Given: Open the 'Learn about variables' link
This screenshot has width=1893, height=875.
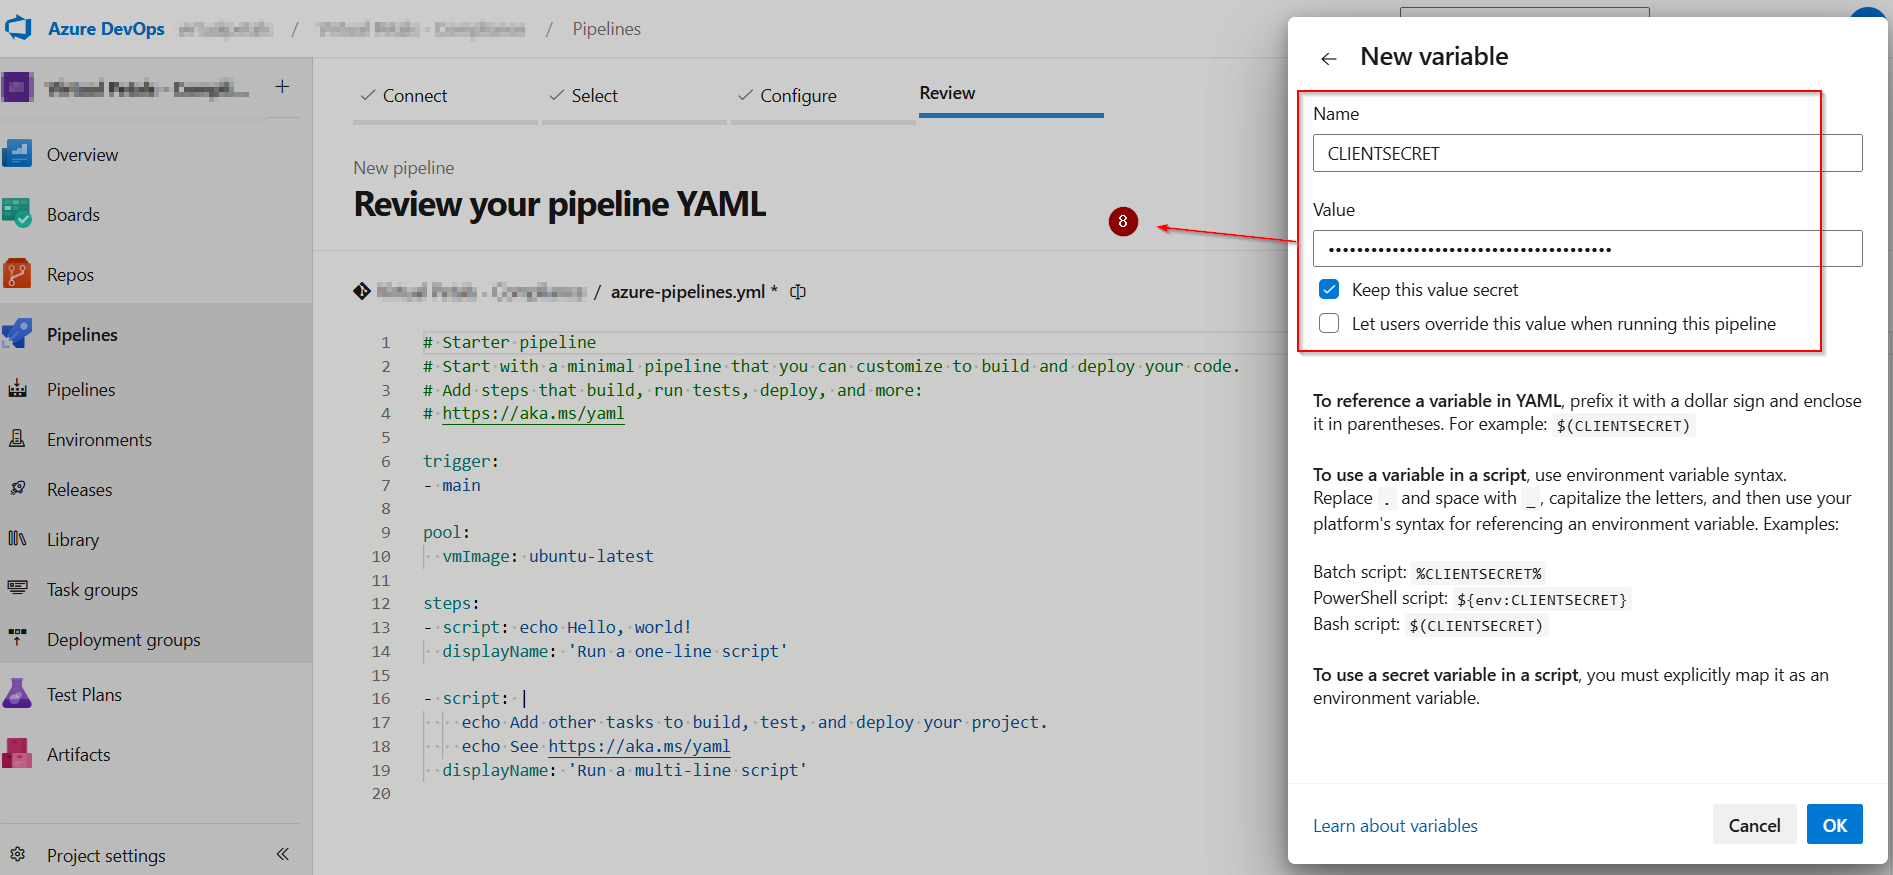Looking at the screenshot, I should point(1395,826).
